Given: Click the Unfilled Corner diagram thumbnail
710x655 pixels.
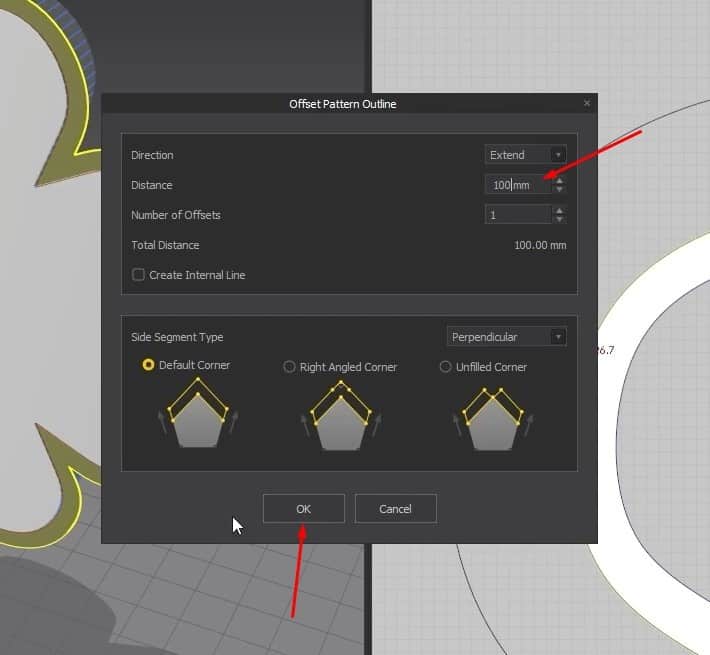Looking at the screenshot, I should click(x=493, y=418).
